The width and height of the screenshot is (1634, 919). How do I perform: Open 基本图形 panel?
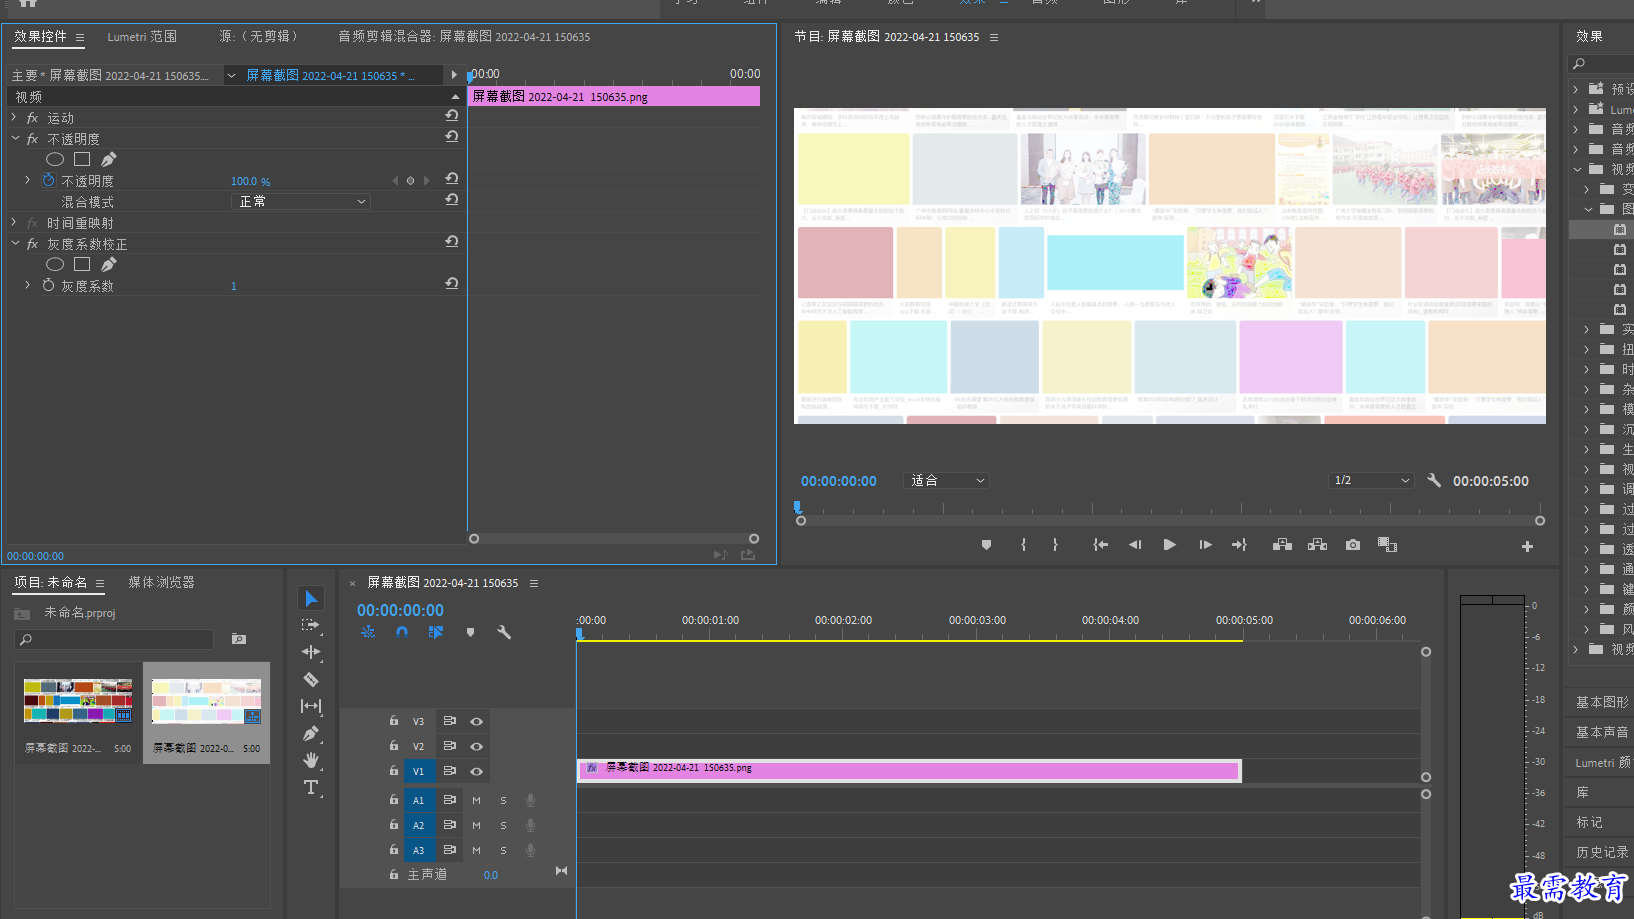click(x=1602, y=702)
